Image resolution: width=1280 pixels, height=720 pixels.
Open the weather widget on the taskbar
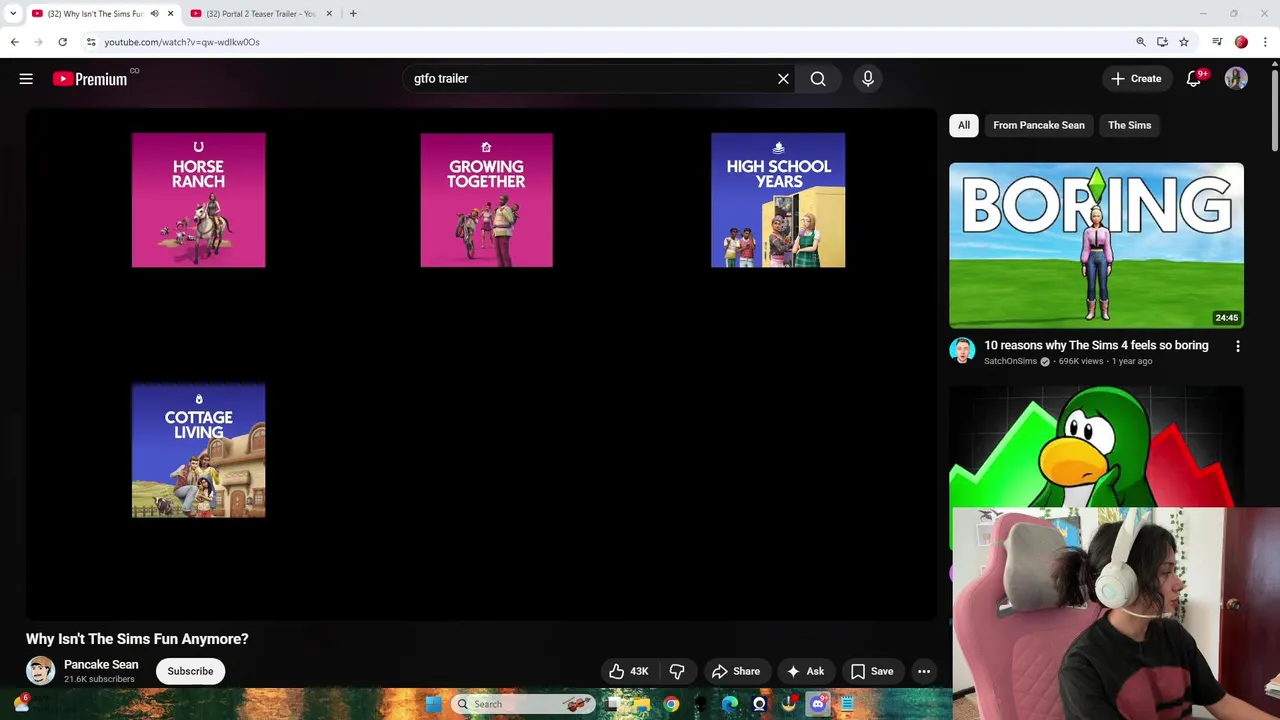pyautogui.click(x=21, y=704)
